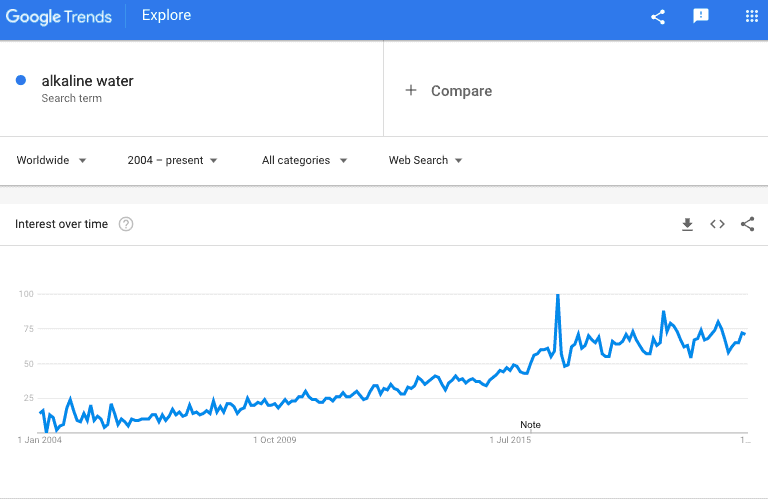This screenshot has width=768, height=499.
Task: Click the header share icon
Action: 658,17
